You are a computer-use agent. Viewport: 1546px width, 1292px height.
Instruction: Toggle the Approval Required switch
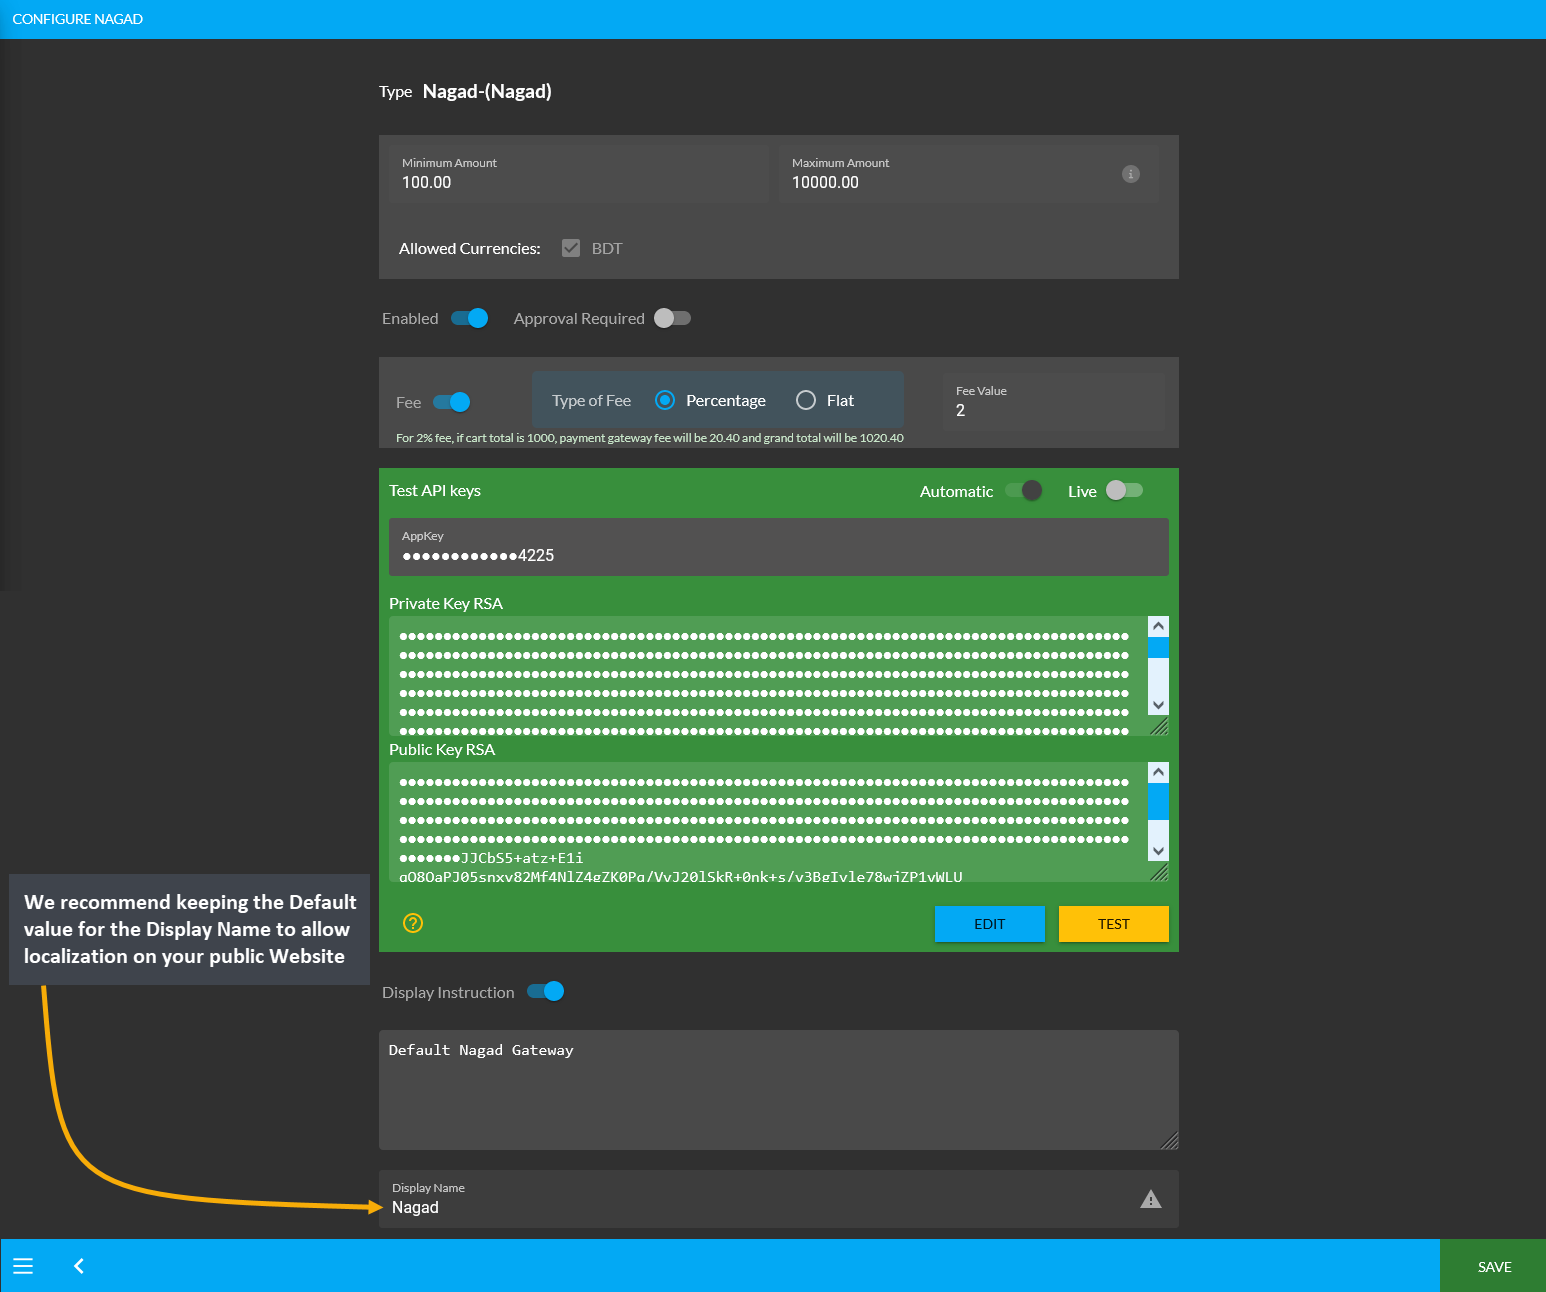click(672, 318)
